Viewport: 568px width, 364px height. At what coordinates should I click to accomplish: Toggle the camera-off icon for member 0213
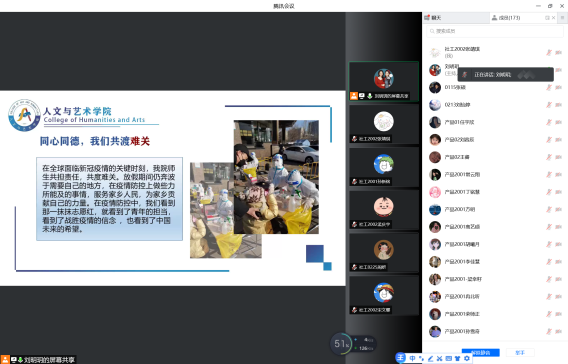point(559,105)
